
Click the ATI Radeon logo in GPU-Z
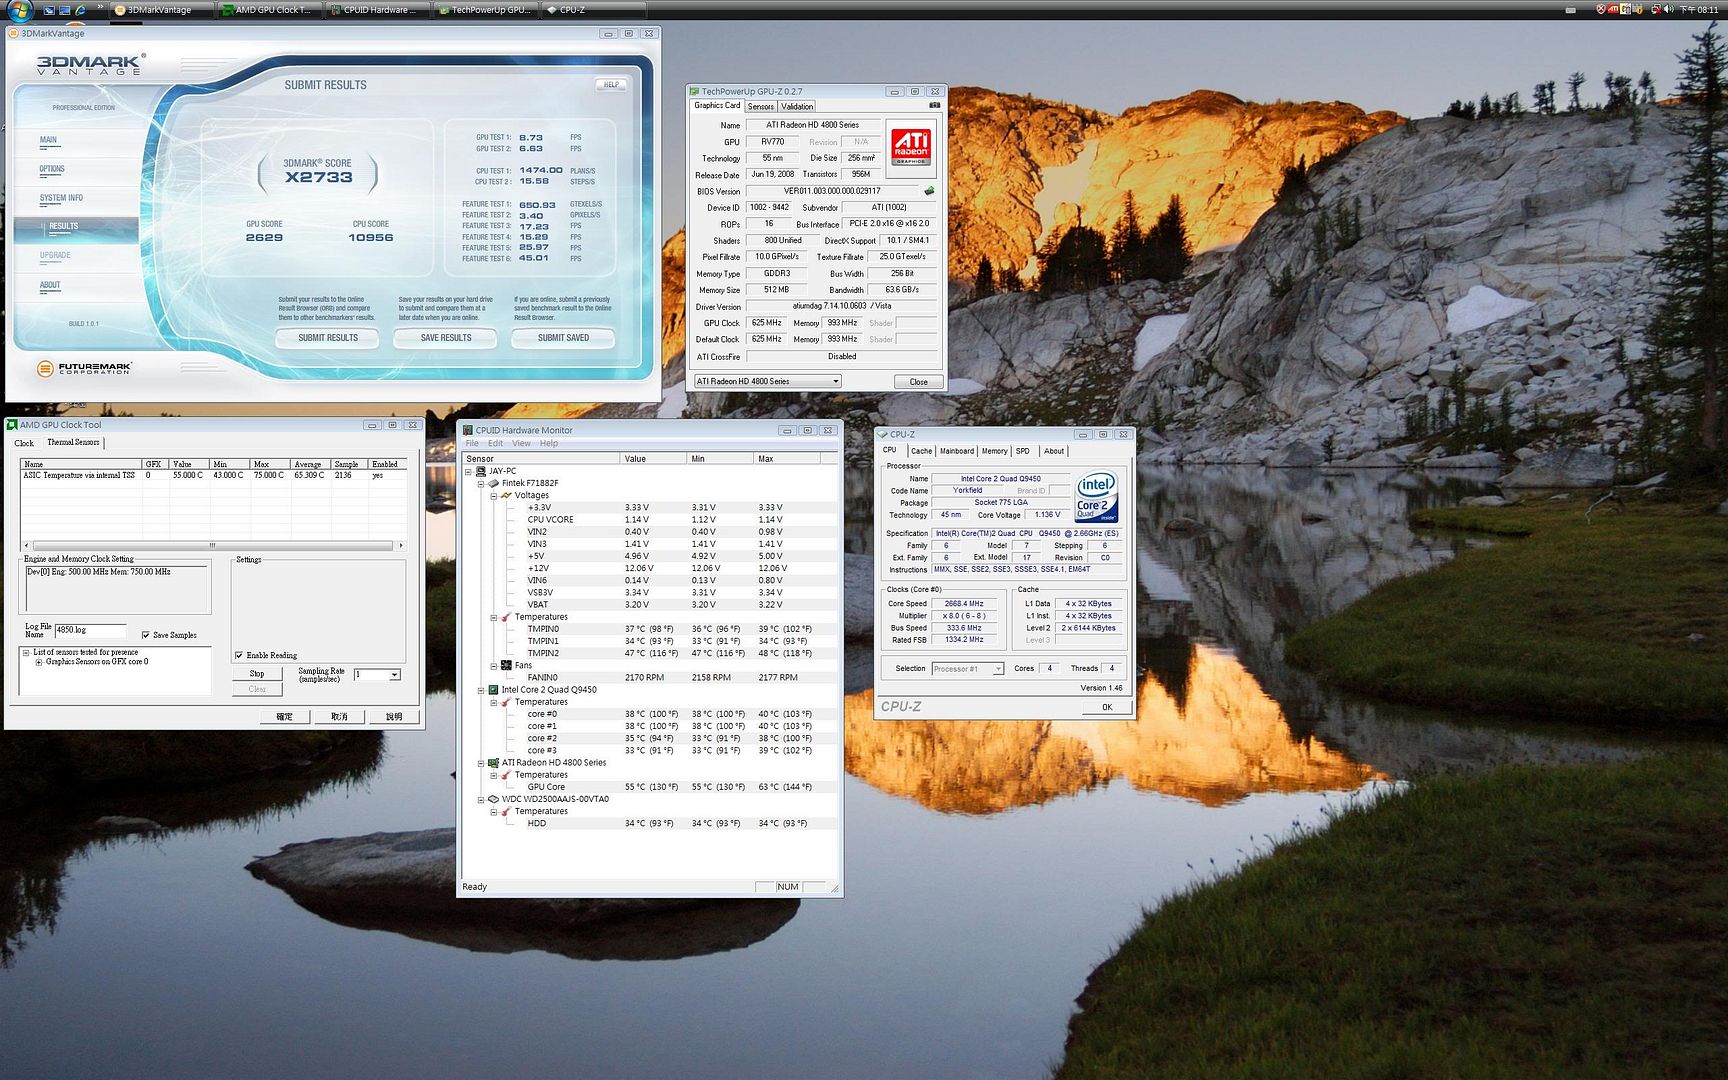911,146
